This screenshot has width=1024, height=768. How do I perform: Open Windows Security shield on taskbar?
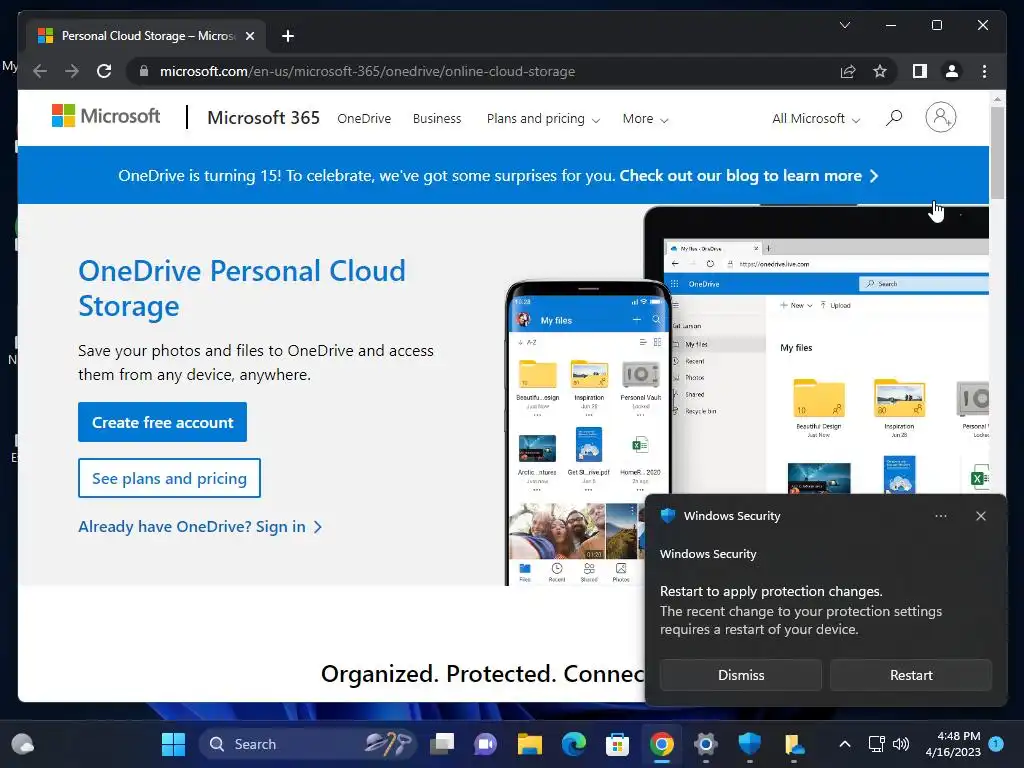[750, 744]
